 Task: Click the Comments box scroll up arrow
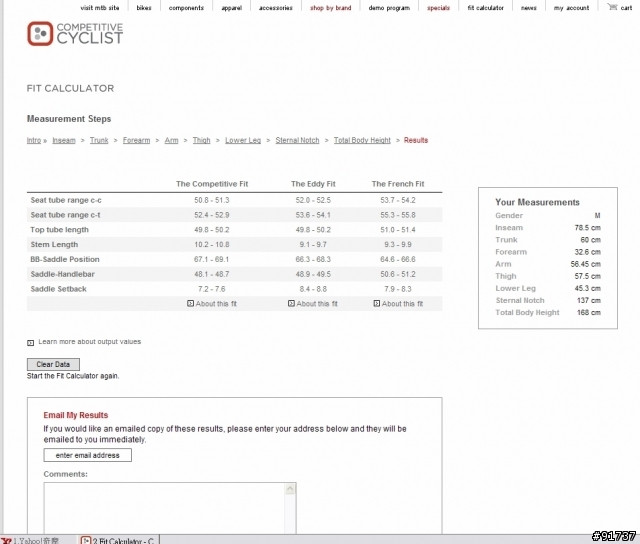pyautogui.click(x=290, y=489)
